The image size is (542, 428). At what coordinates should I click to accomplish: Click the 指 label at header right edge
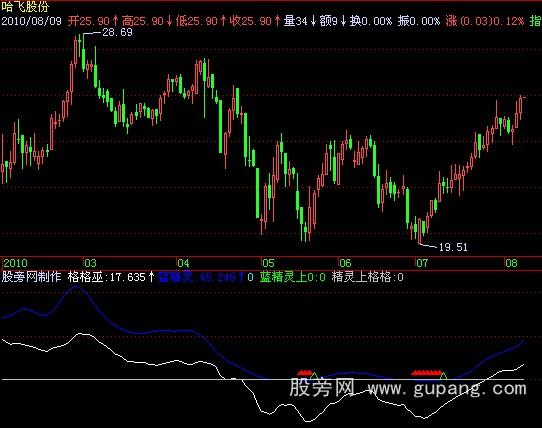click(x=535, y=21)
